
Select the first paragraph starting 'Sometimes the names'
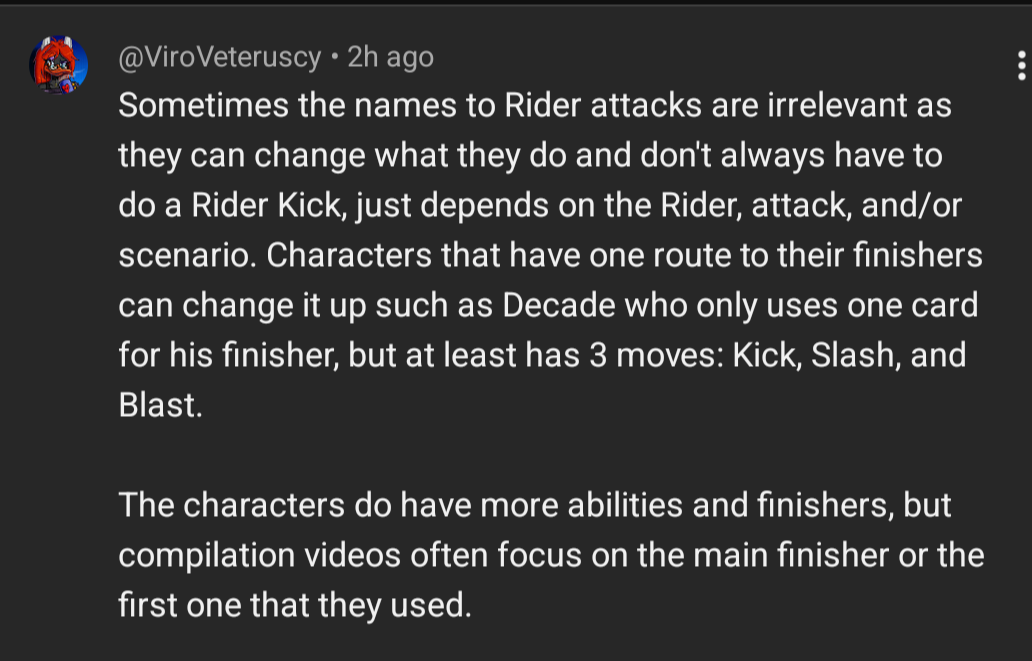(551, 255)
